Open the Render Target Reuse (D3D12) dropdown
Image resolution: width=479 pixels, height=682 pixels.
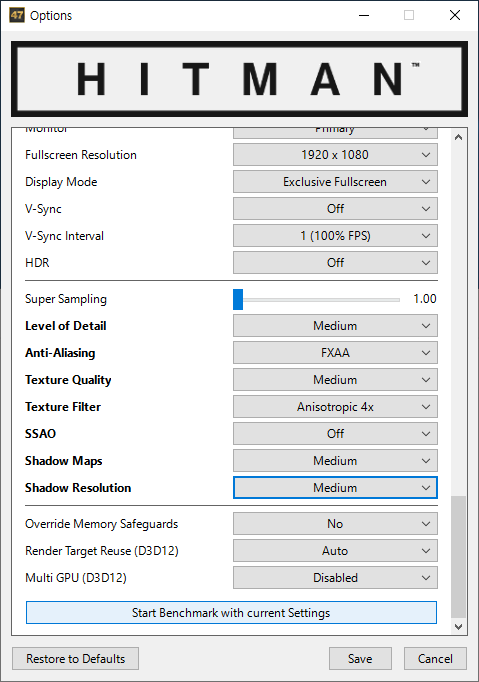(x=335, y=551)
